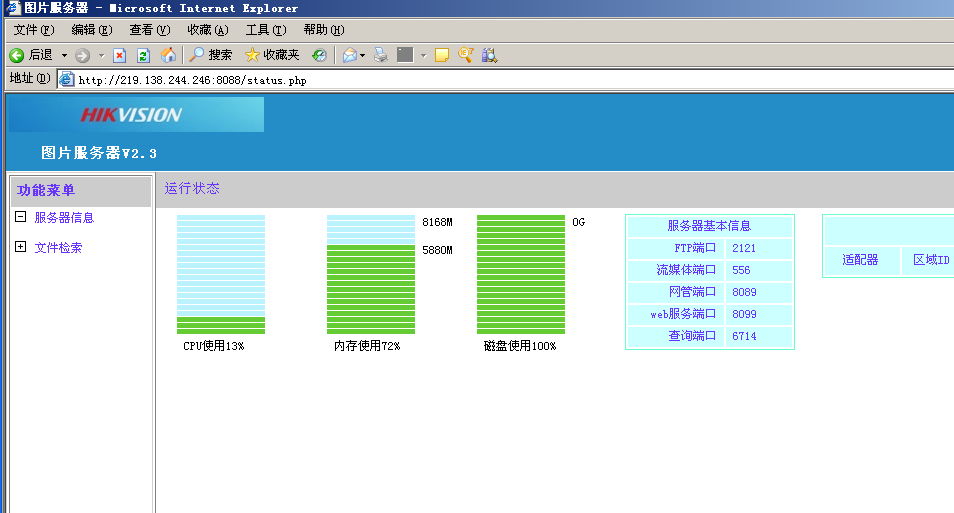Screen dimensions: 954x513
Task: Click the memory usage bar graph
Action: tap(371, 274)
